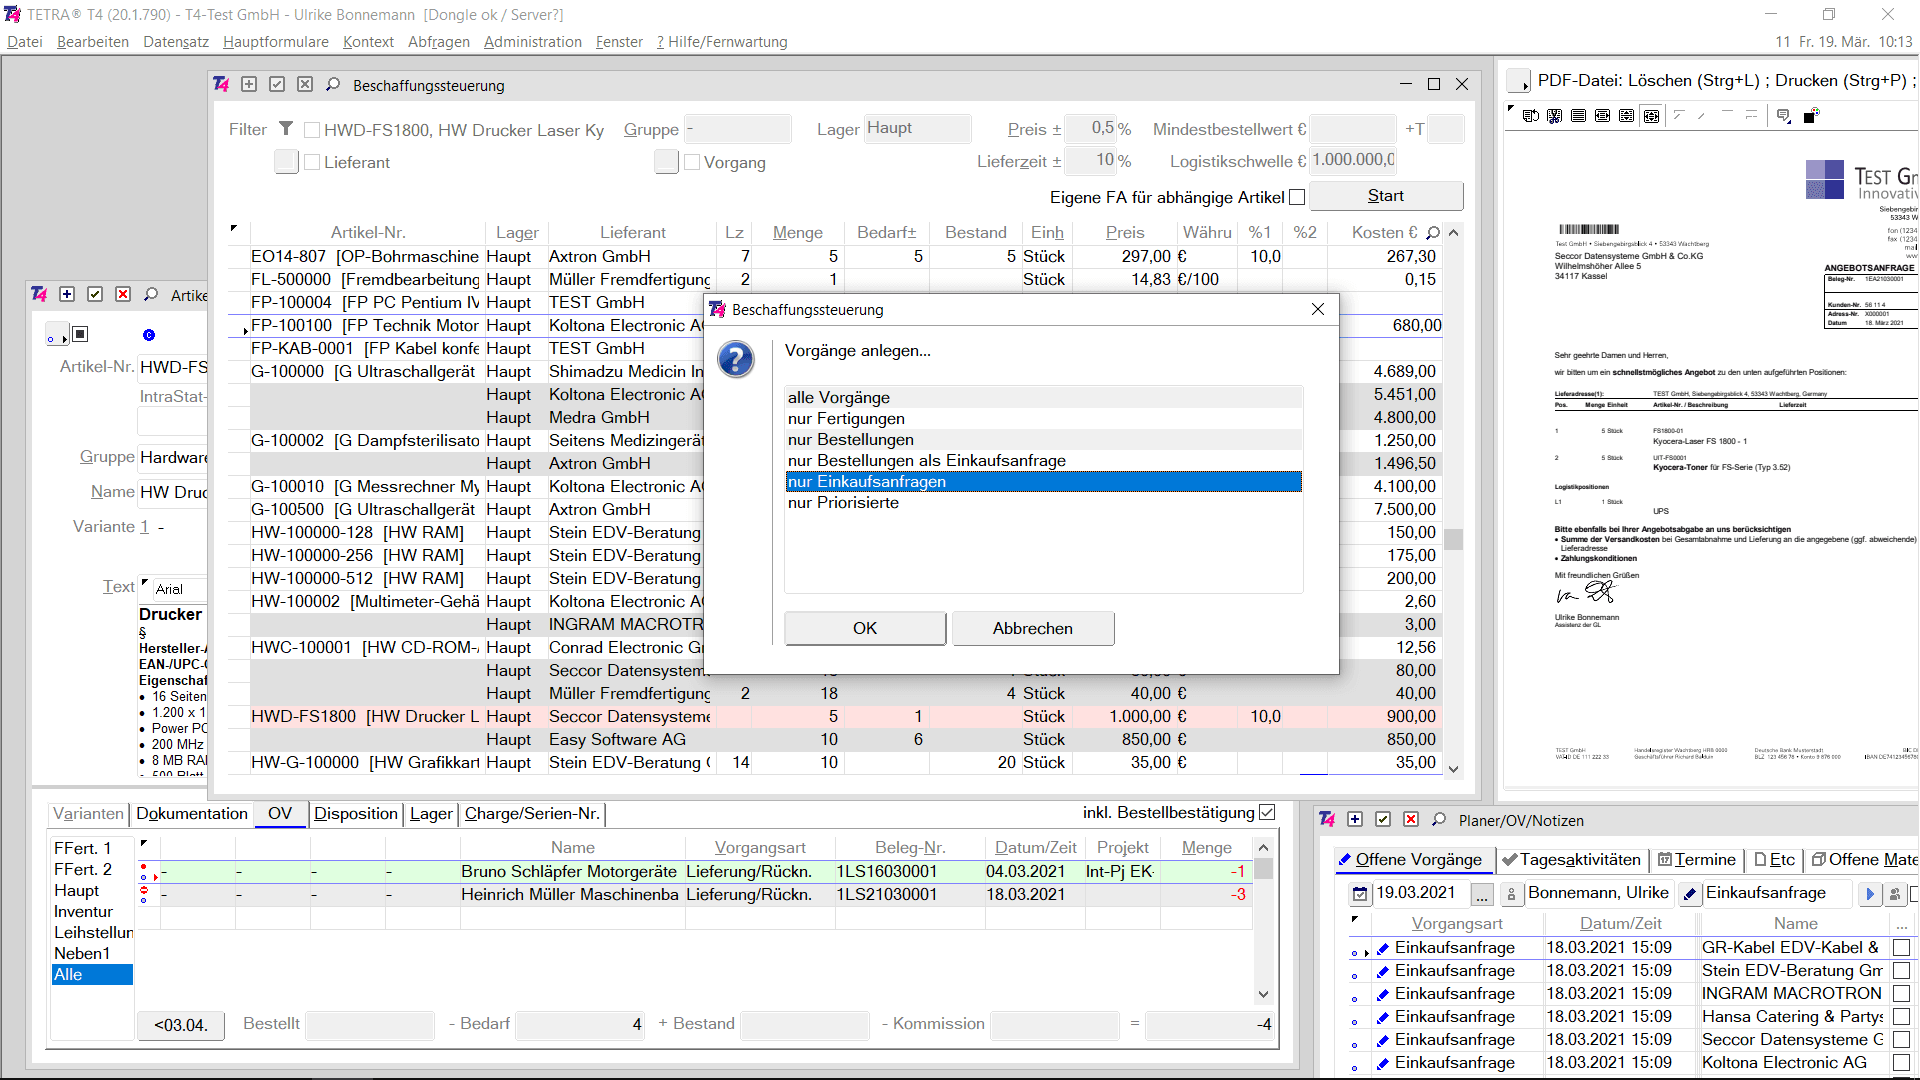1920x1080 pixels.
Task: Click the red X icon in Artikel window
Action: (x=123, y=294)
